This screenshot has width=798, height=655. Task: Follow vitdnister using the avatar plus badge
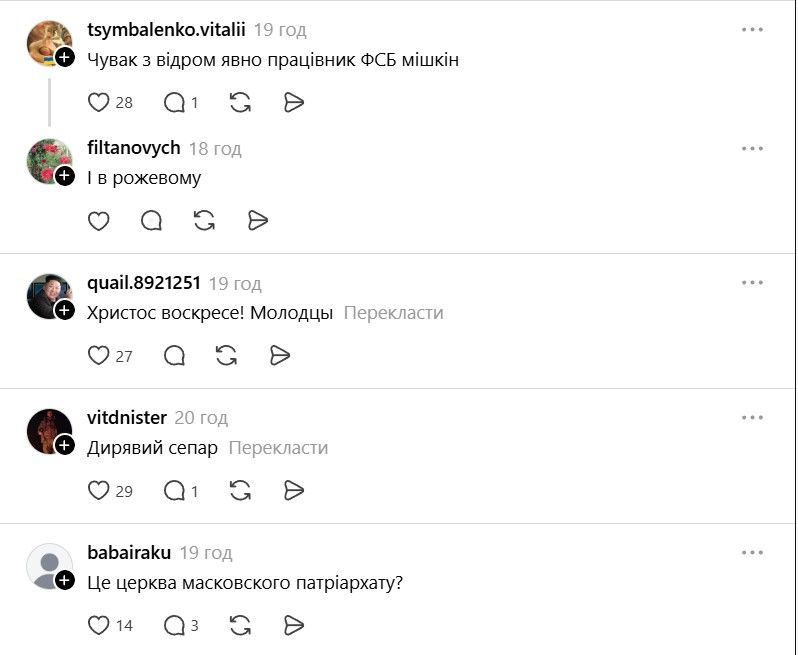[x=65, y=446]
